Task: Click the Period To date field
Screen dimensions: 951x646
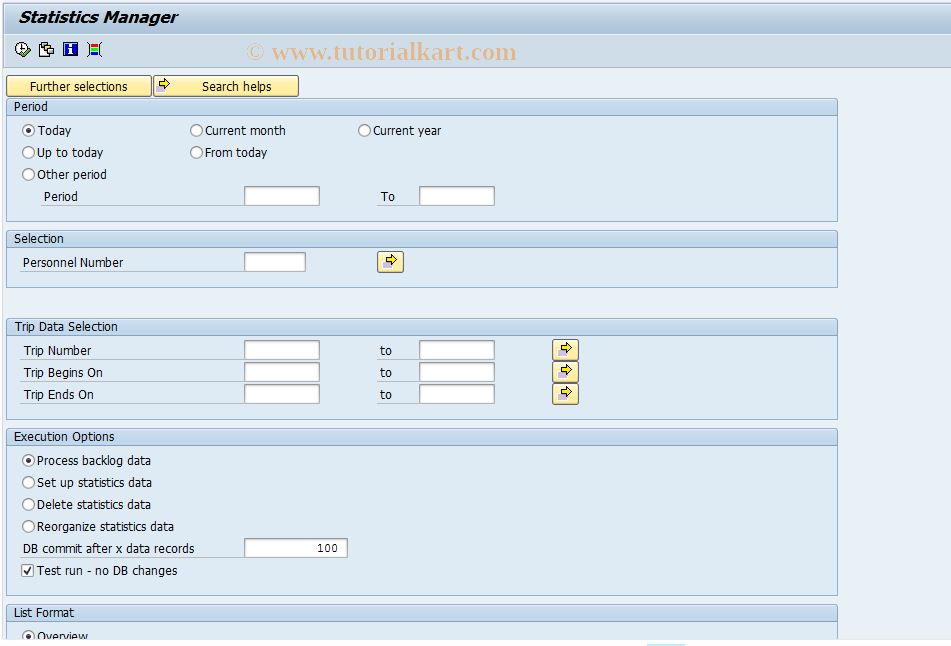Action: (x=457, y=196)
